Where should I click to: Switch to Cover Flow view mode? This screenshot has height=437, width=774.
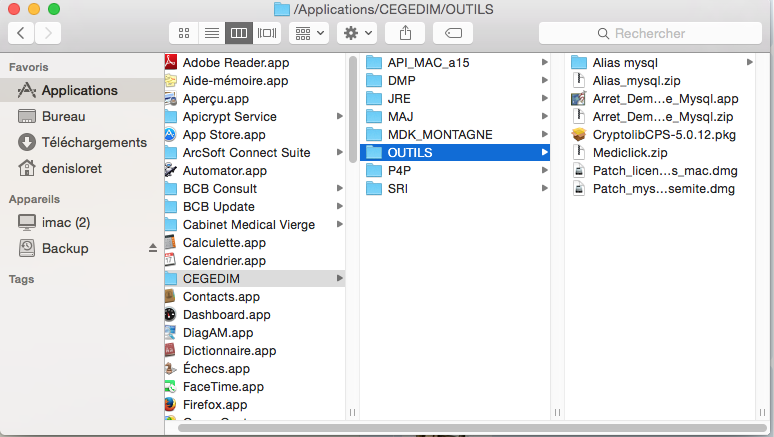point(267,33)
